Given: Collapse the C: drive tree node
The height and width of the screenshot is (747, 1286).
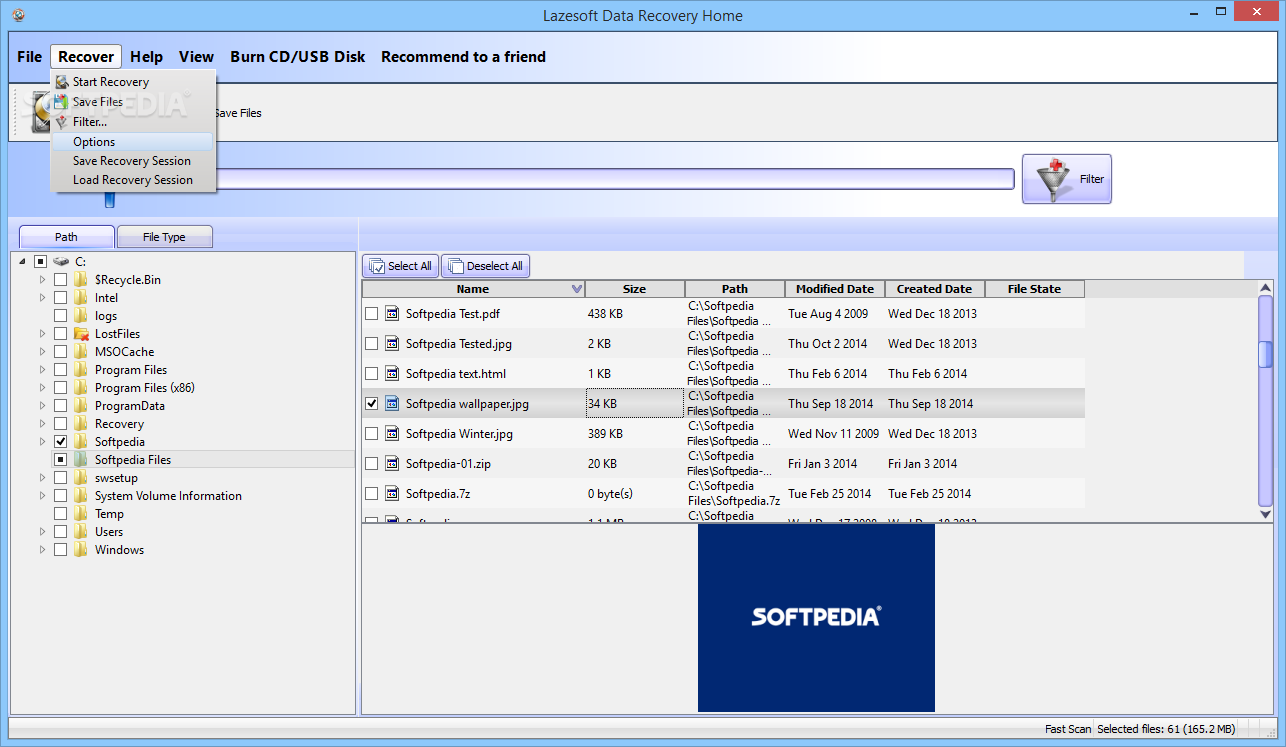Looking at the screenshot, I should (x=23, y=261).
